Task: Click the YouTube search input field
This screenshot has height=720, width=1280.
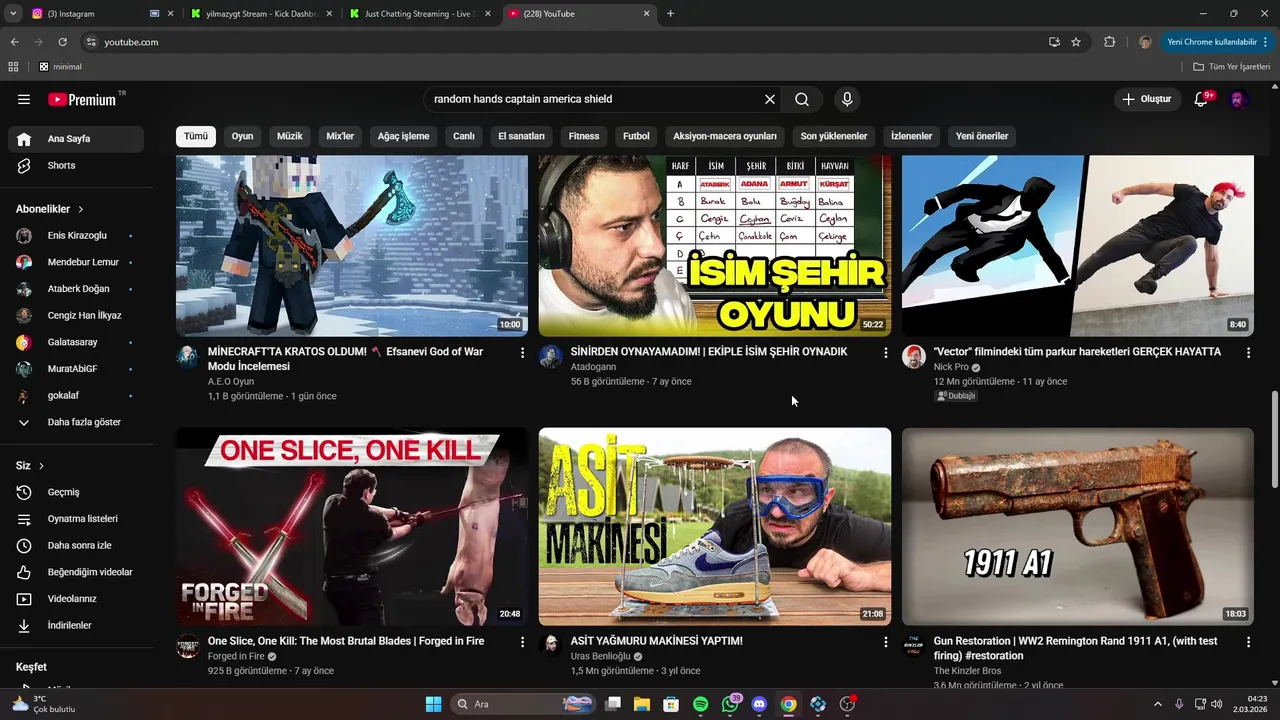Action: [x=594, y=99]
